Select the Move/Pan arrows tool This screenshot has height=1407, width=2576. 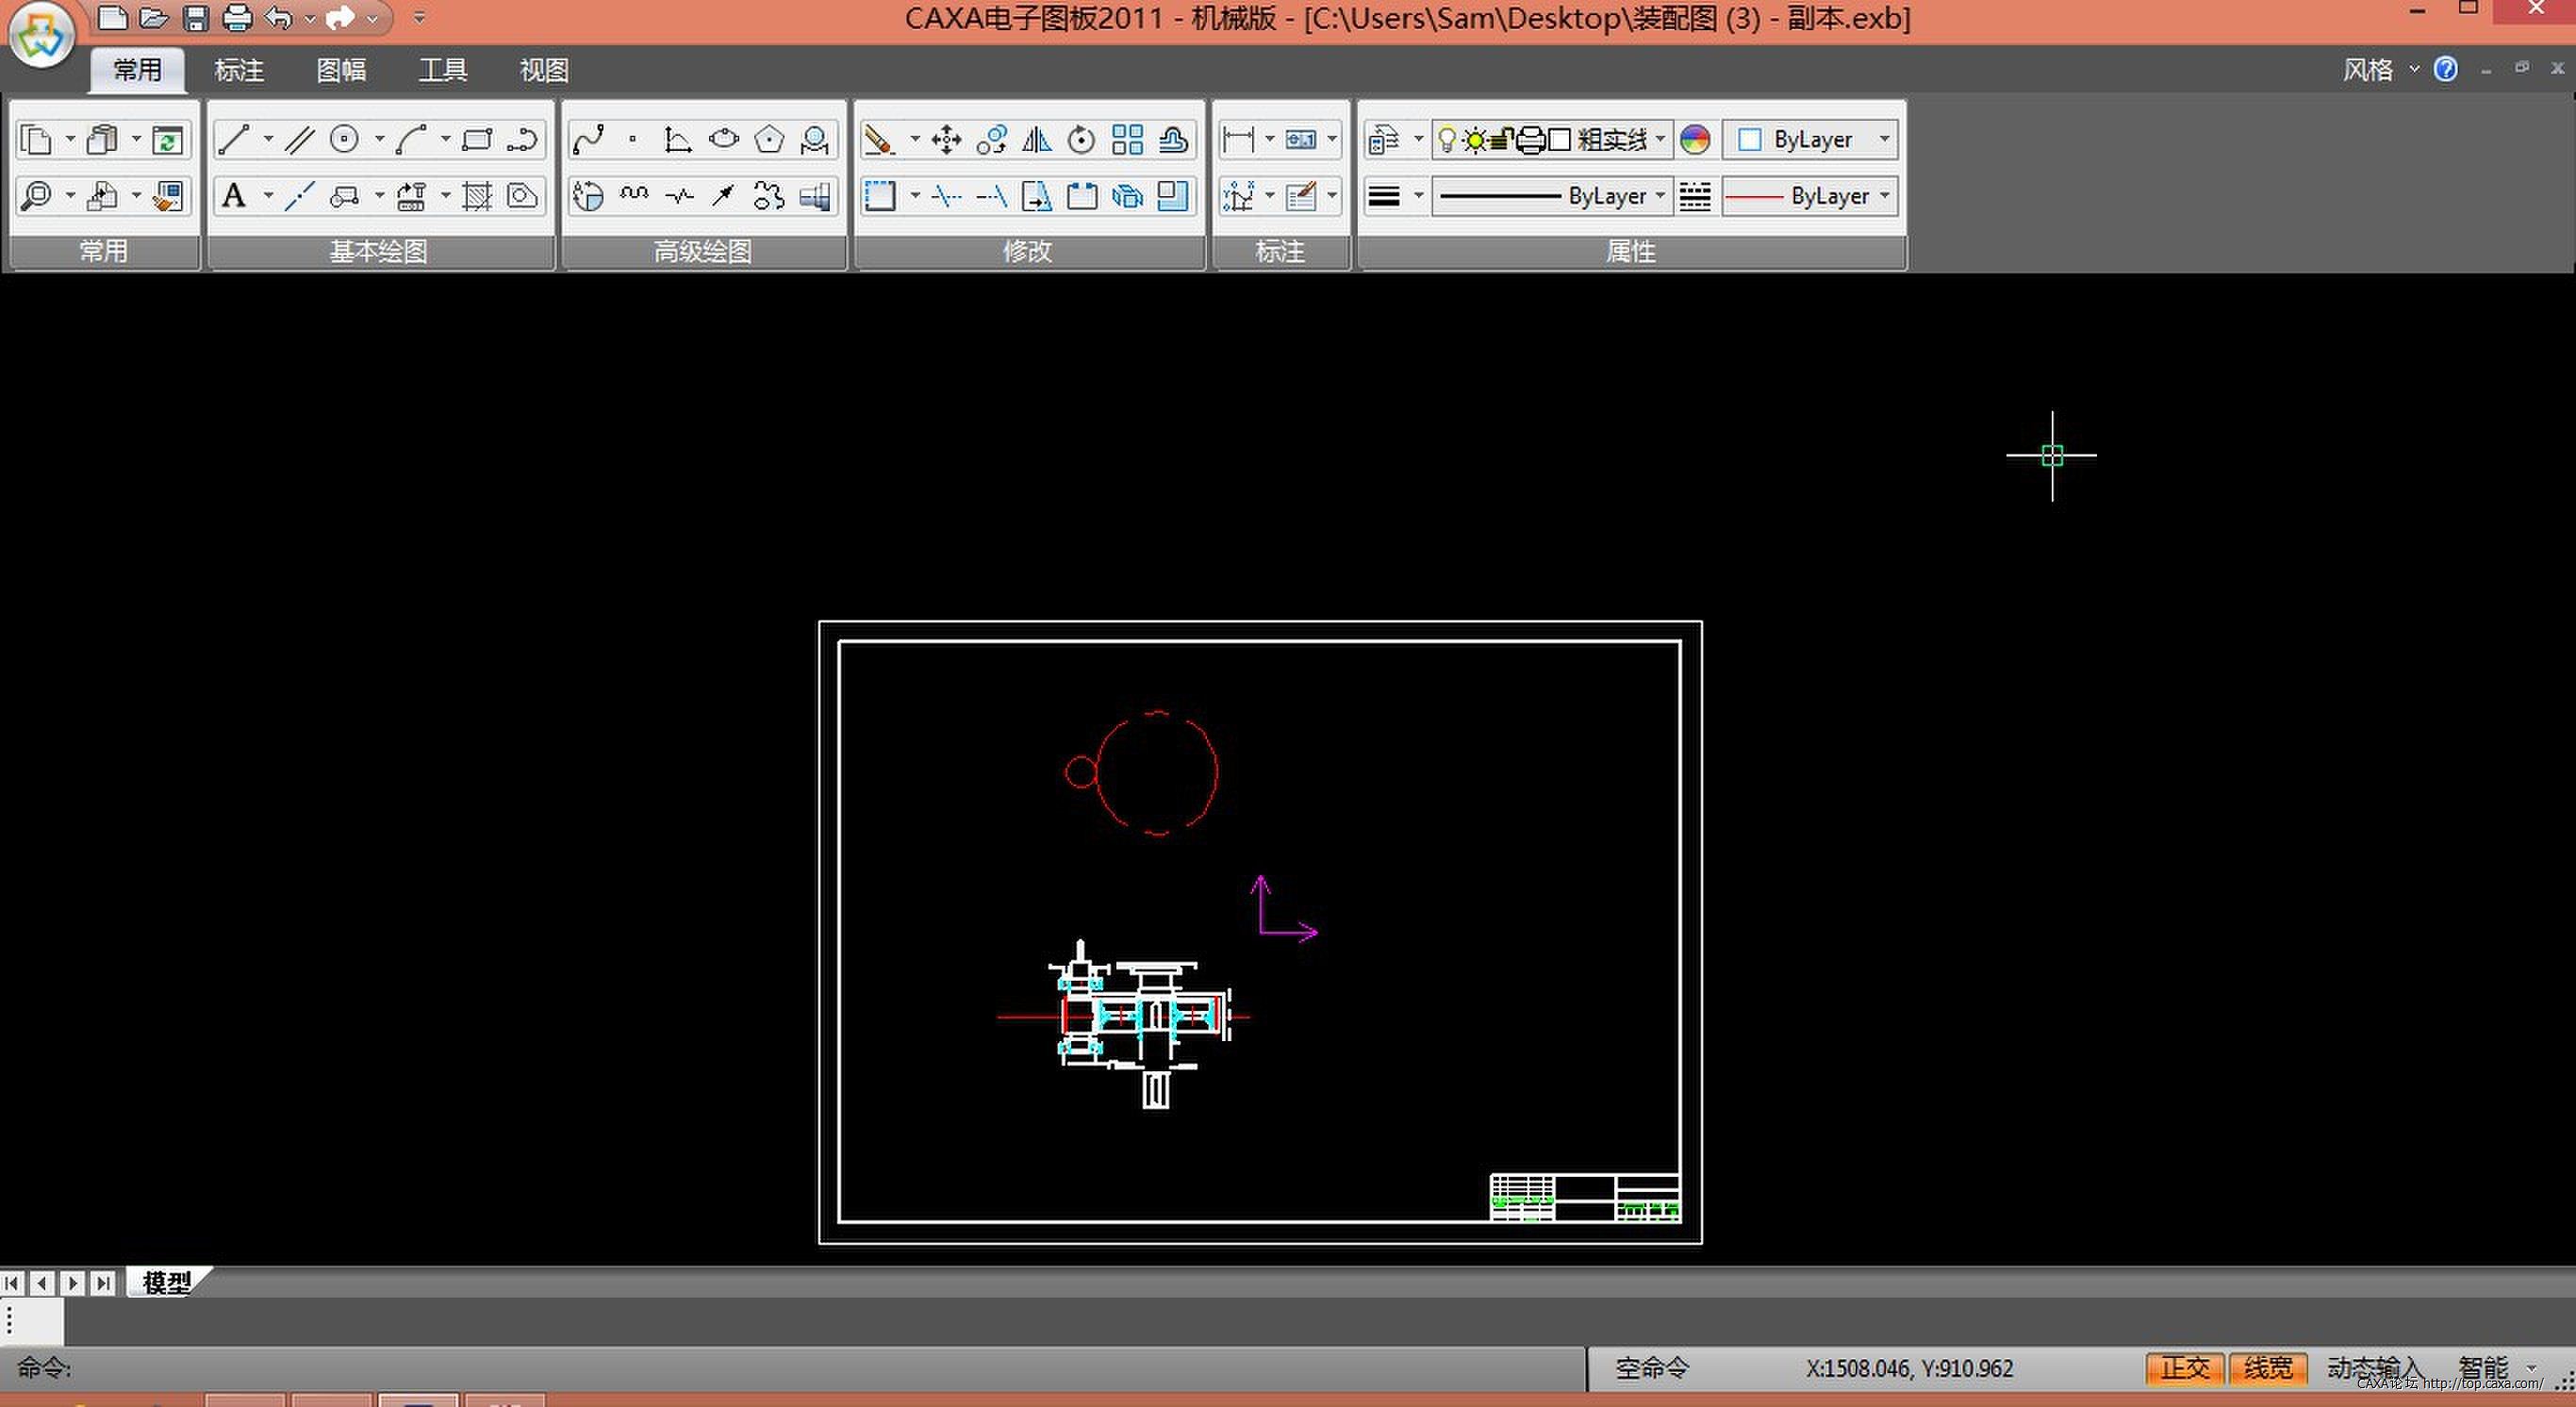point(946,139)
